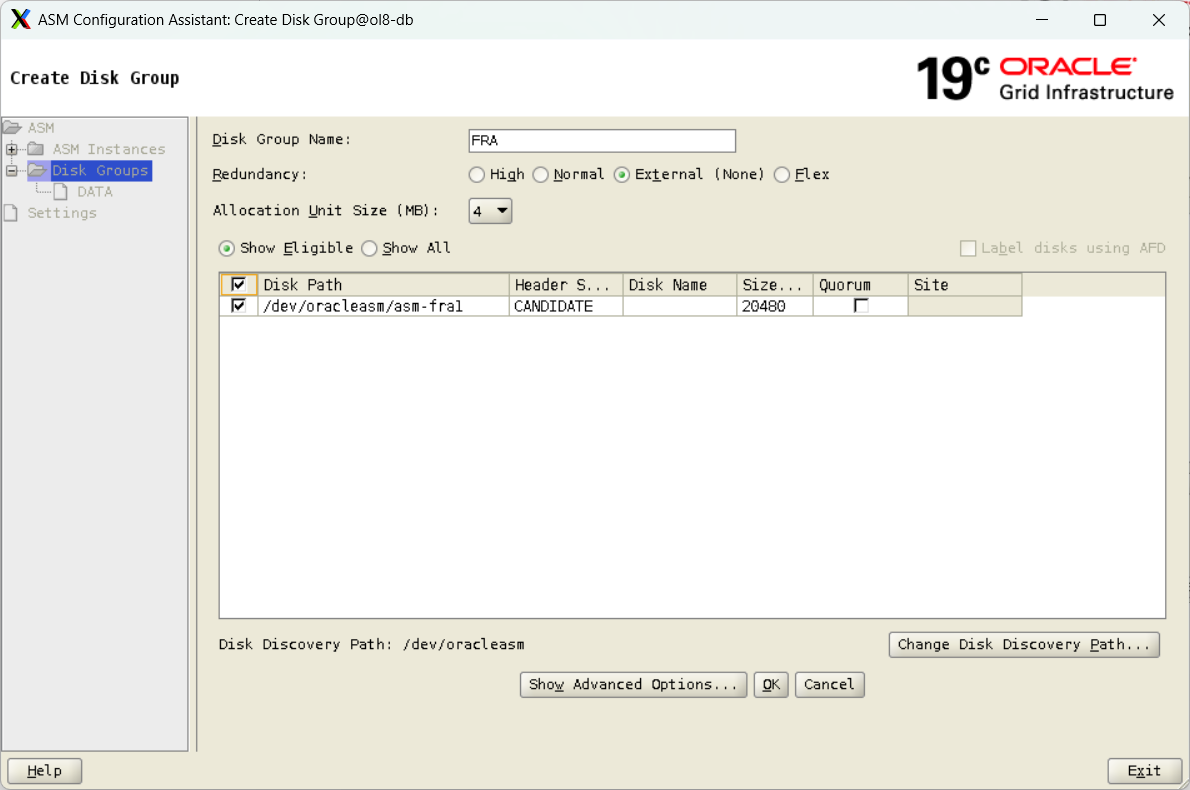Select the DATA disk group tree item
The width and height of the screenshot is (1190, 790).
coord(95,191)
